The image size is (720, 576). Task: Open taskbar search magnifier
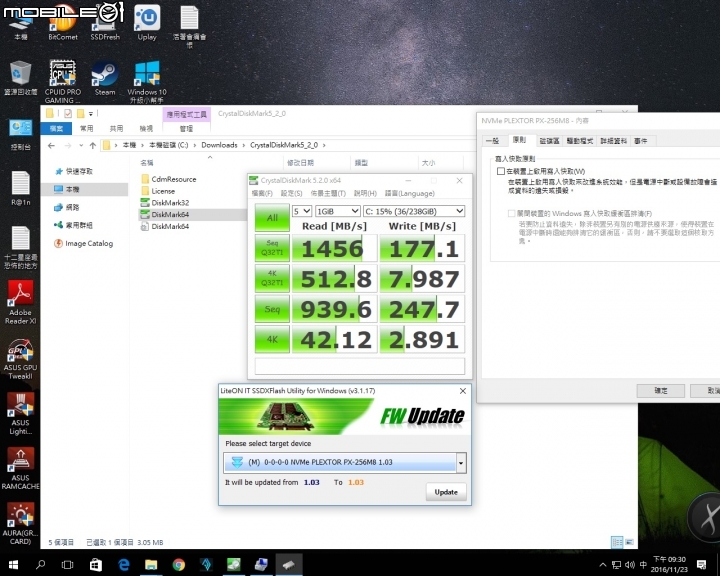point(40,565)
